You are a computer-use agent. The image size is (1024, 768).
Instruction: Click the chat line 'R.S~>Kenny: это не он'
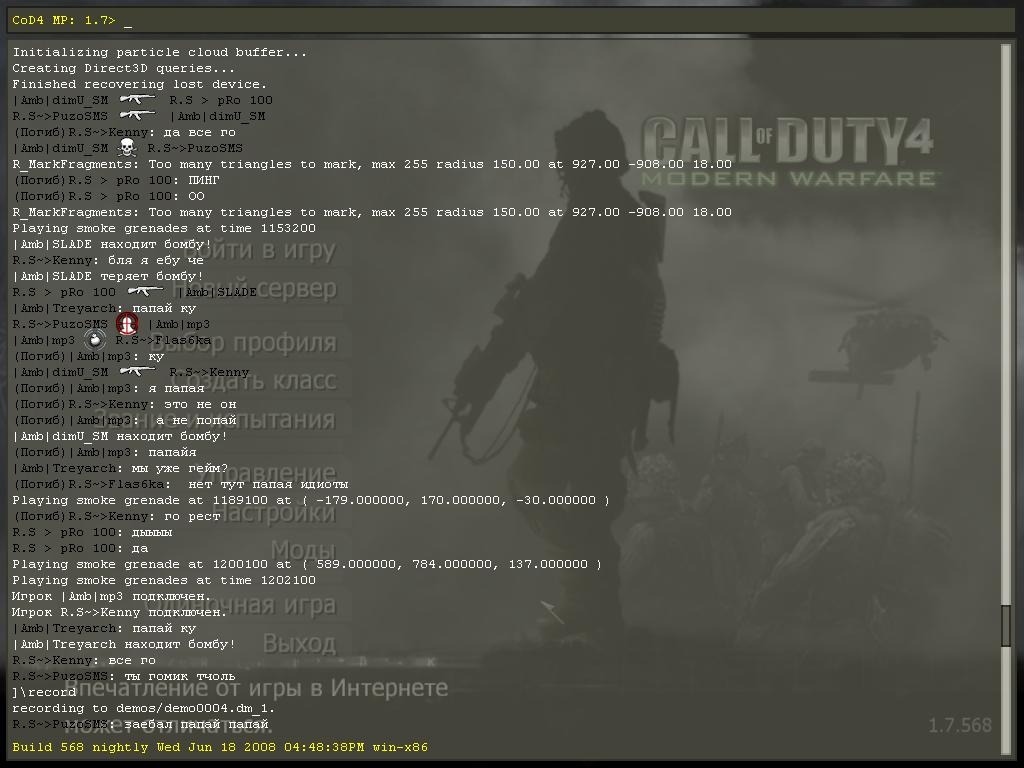coord(124,404)
